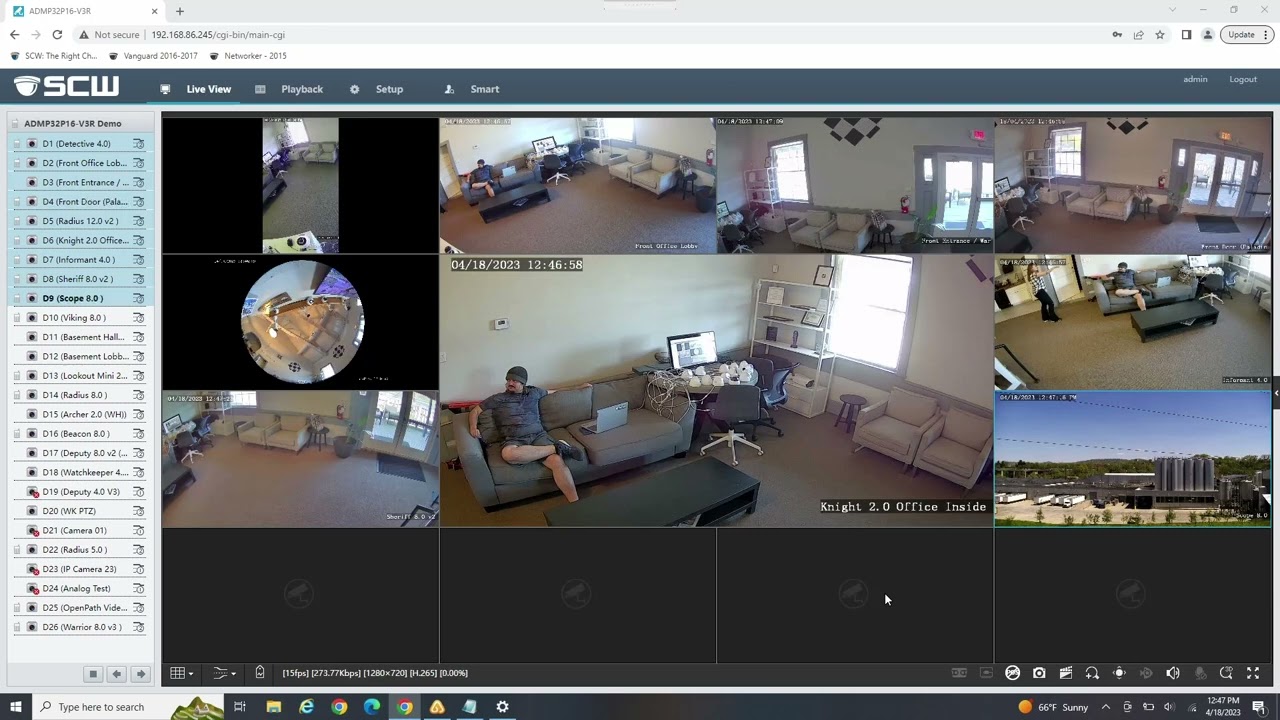The image size is (1280, 720).
Task: Open the screen layout grid dropdown
Action: point(181,673)
